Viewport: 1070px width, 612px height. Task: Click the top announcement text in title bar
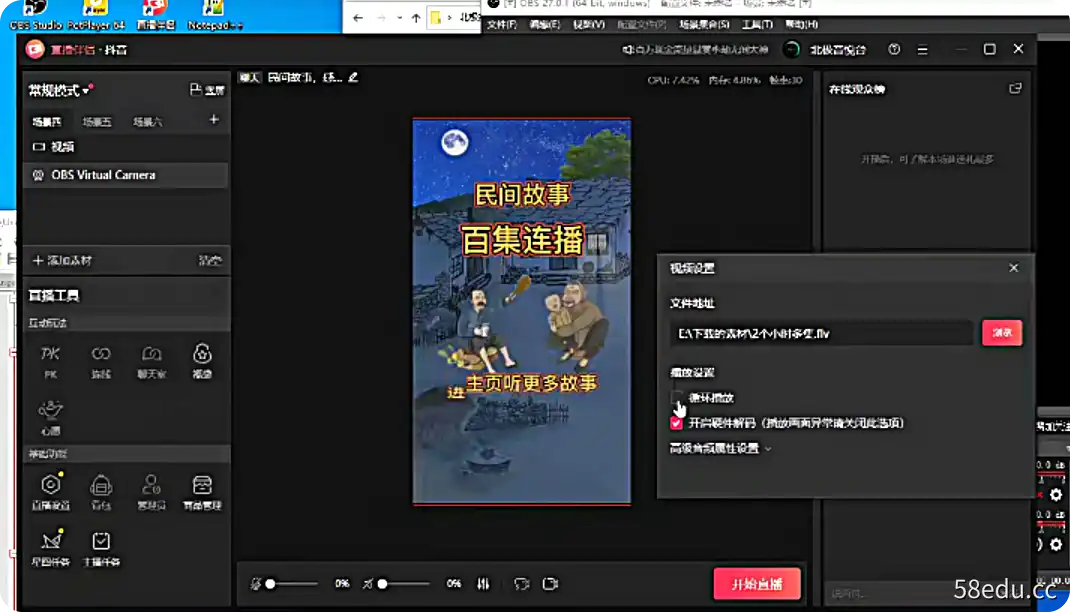click(695, 50)
